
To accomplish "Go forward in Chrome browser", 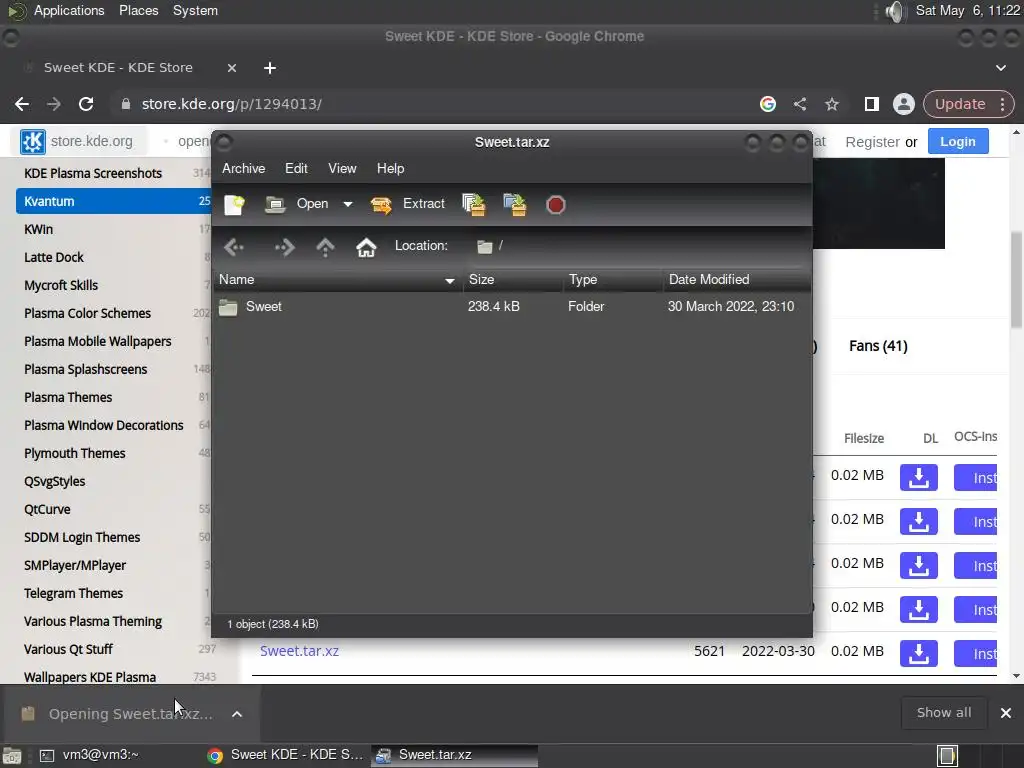I will 54,104.
